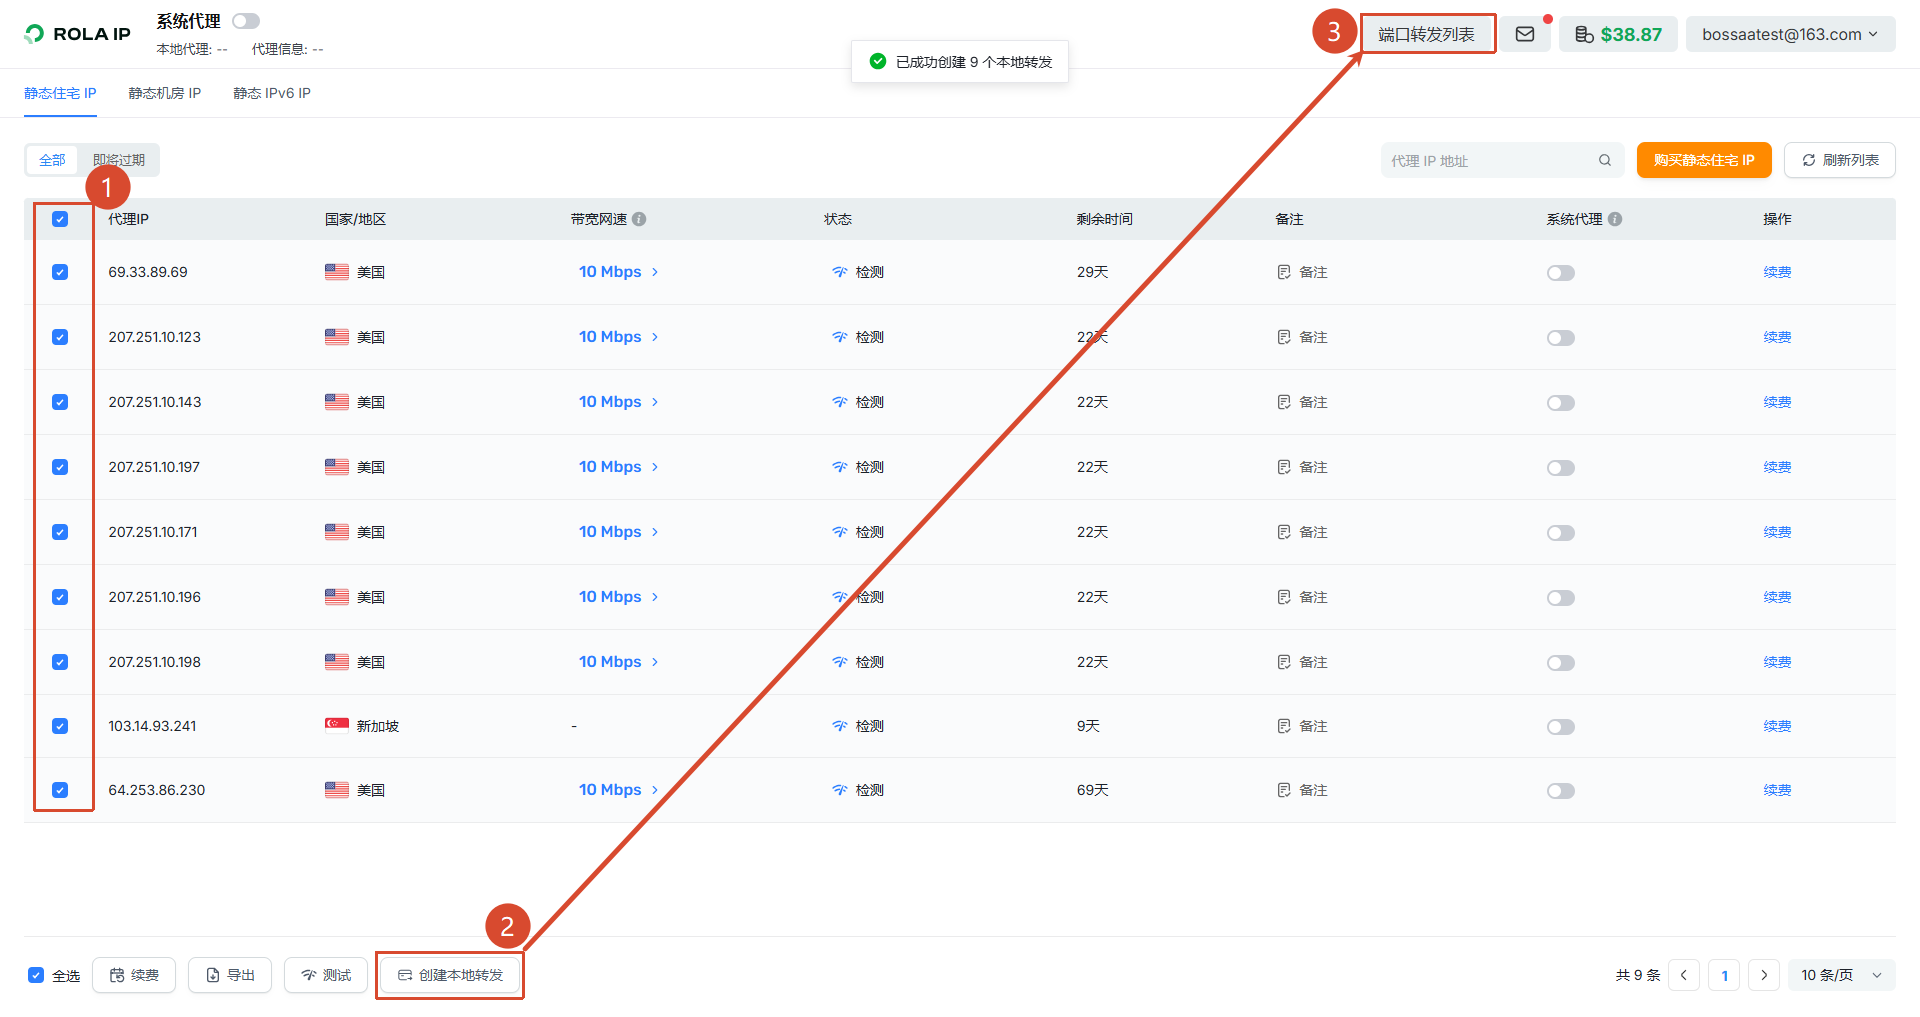Edit note for 207.251.10.196
1920x1017 pixels.
pos(1302,597)
